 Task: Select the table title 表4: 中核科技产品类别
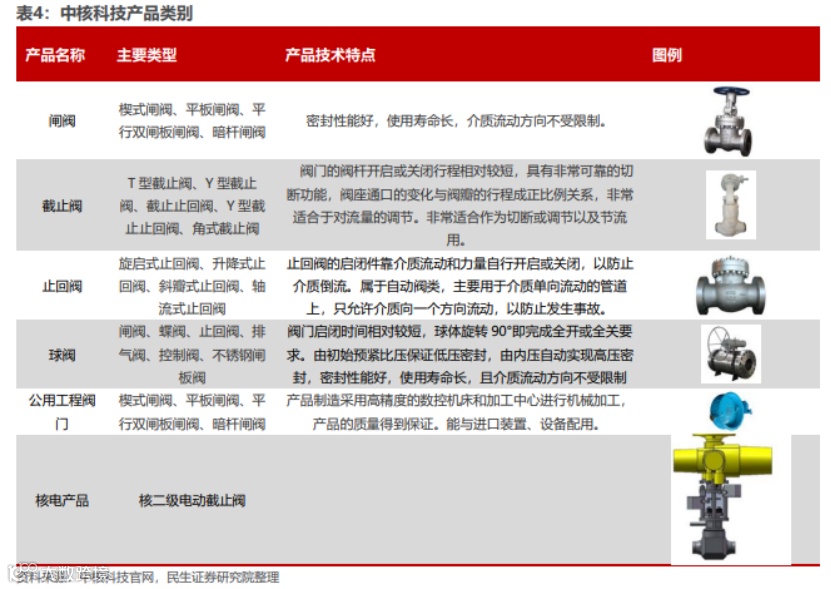coord(104,13)
